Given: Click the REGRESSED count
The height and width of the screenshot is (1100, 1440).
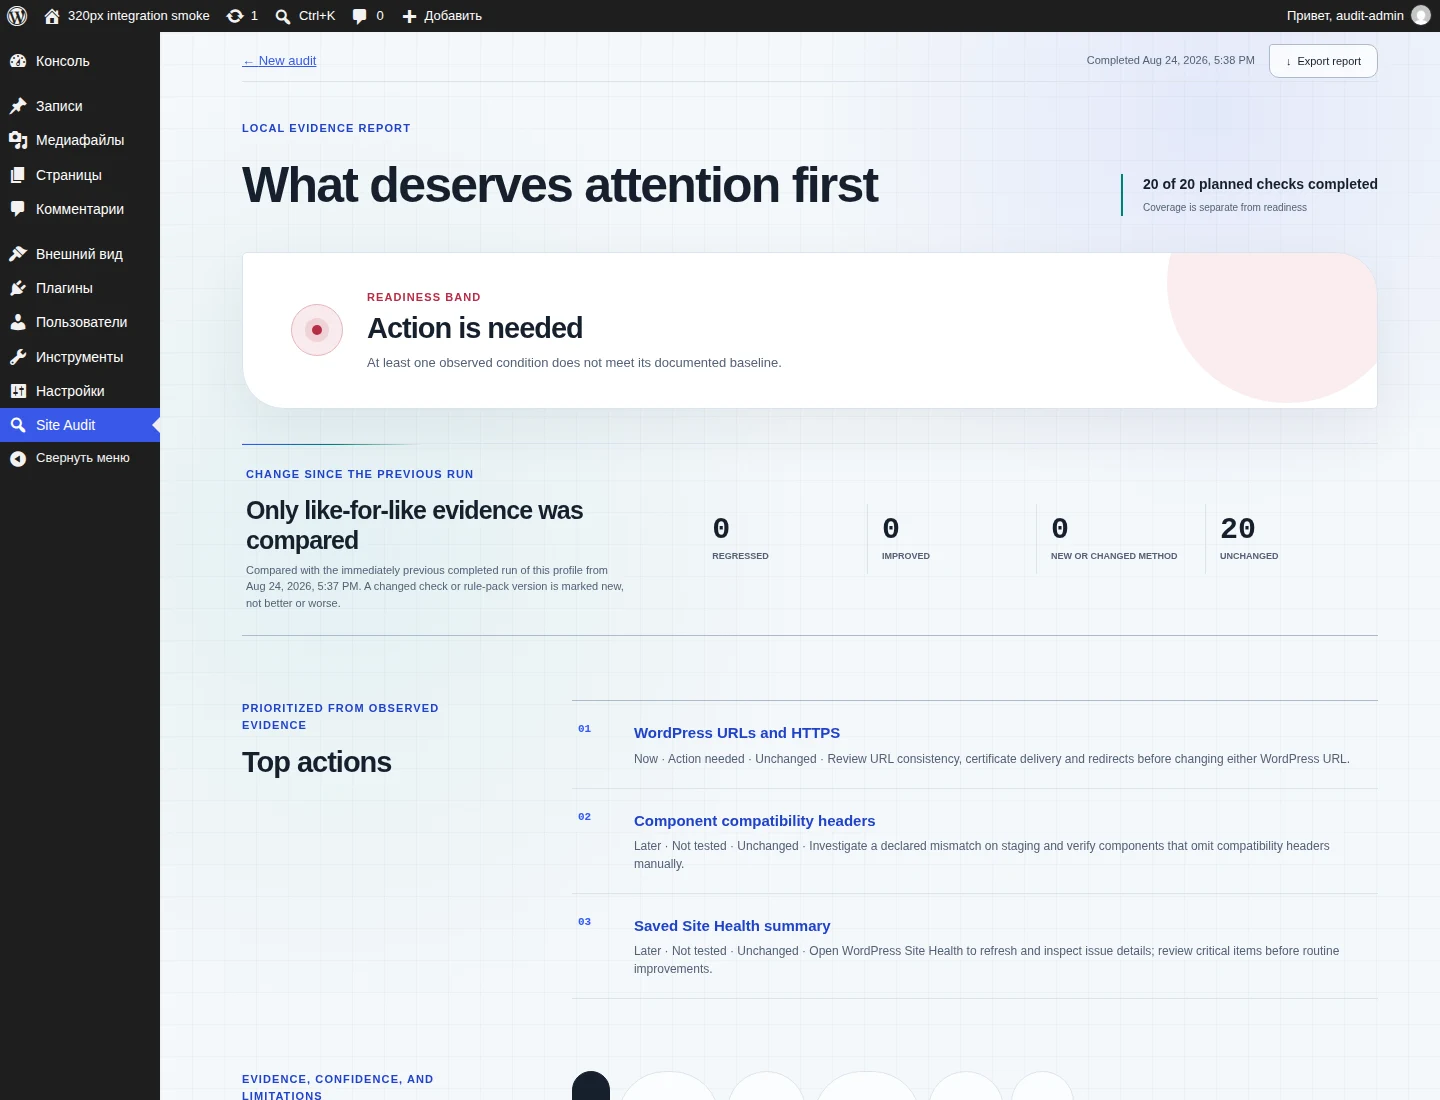Looking at the screenshot, I should click(721, 528).
